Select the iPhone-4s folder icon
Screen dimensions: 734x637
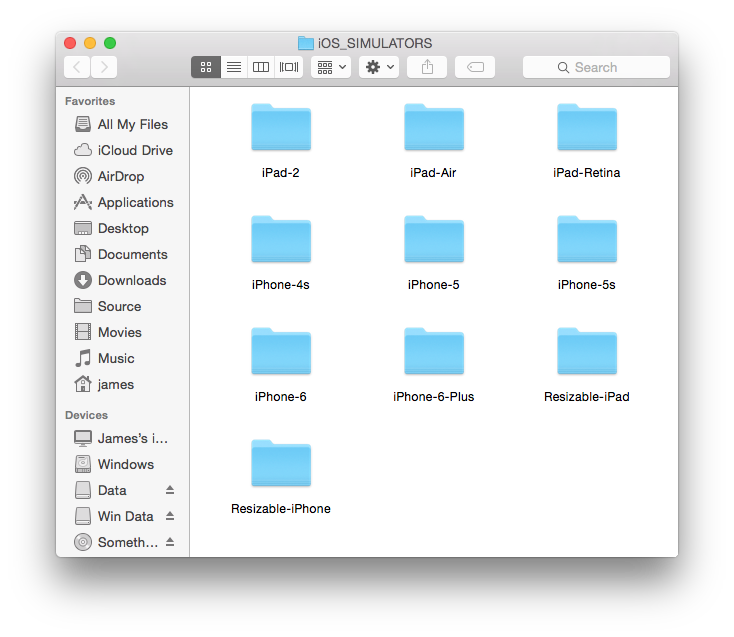pos(281,239)
